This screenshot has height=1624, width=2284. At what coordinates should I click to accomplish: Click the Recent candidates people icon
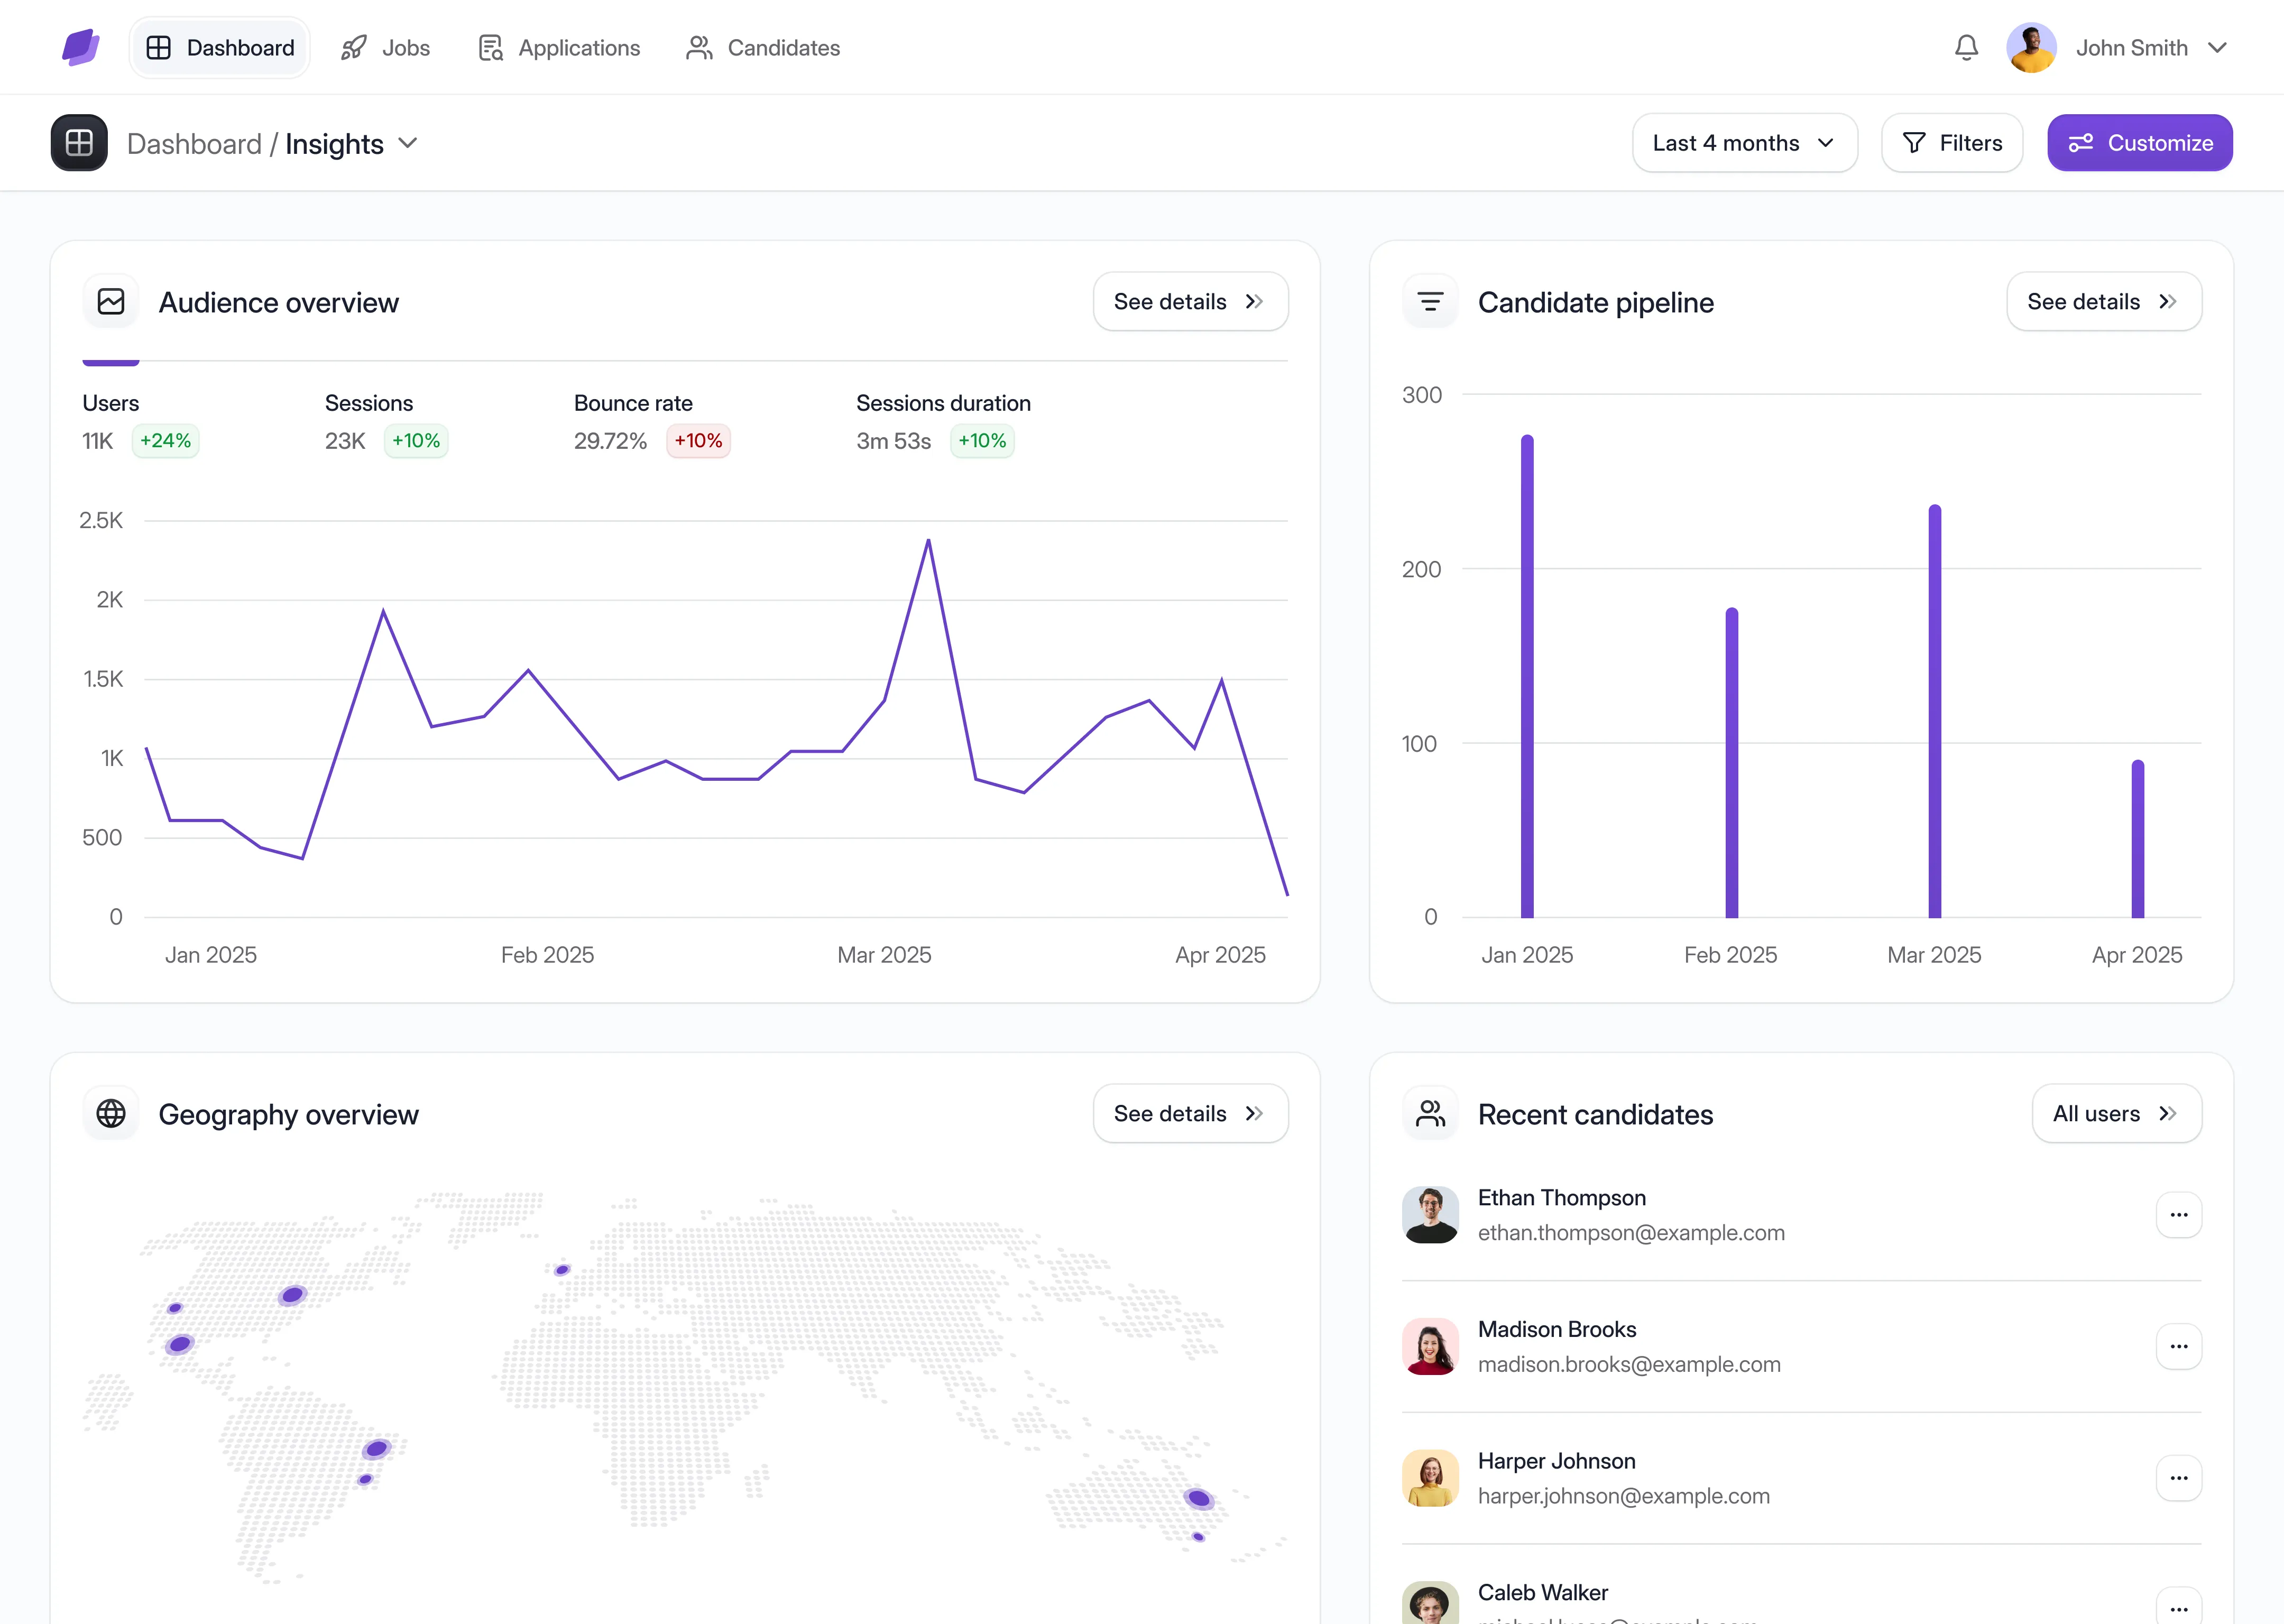(x=1430, y=1114)
